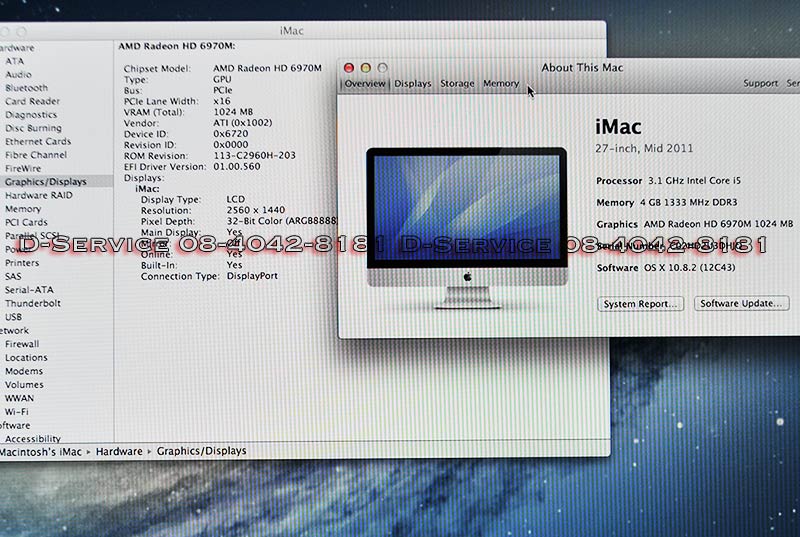Click the Device ID value 0x6720
Viewport: 800px width, 537px height.
coord(231,134)
